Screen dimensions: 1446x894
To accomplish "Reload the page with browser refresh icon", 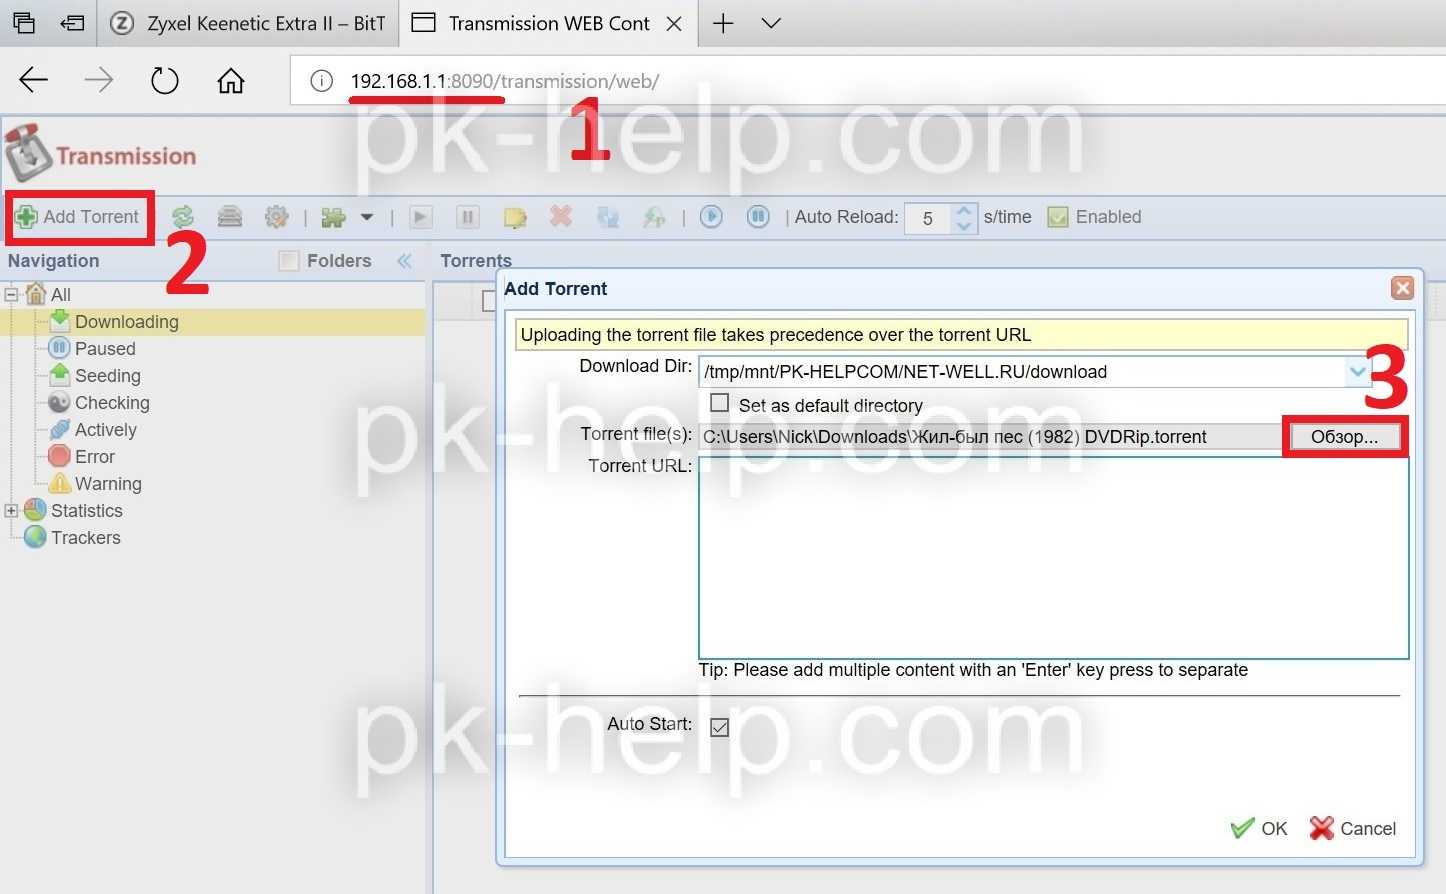I will pos(164,81).
